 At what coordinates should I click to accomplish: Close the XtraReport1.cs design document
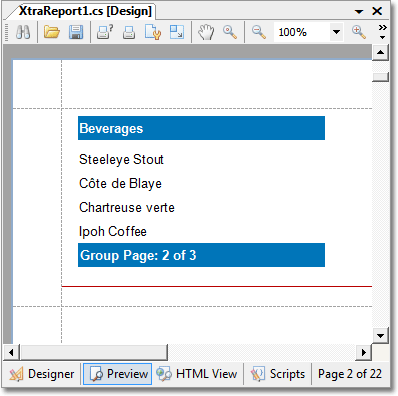click(377, 11)
